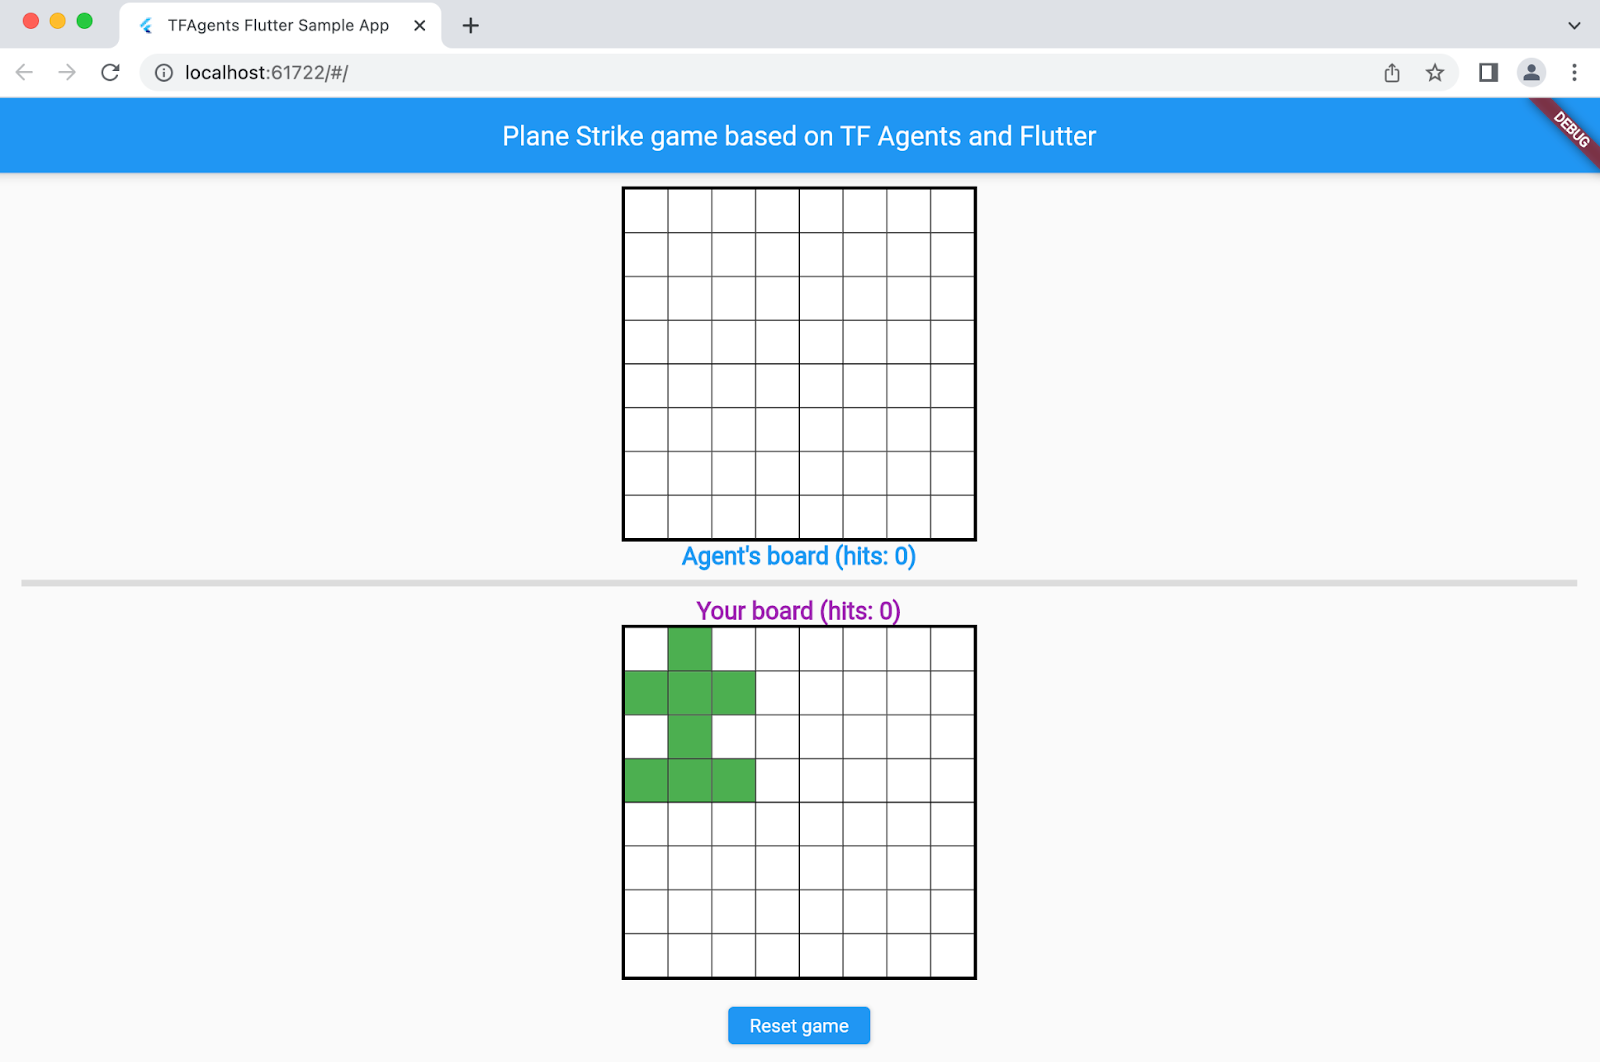1600x1062 pixels.
Task: Click the browser back arrow
Action: [25, 72]
